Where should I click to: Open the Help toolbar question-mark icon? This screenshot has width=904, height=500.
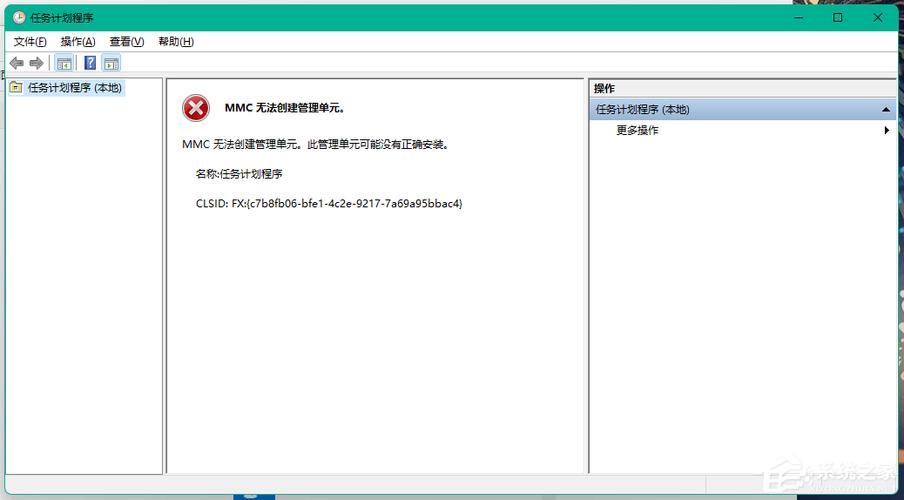pyautogui.click(x=90, y=63)
